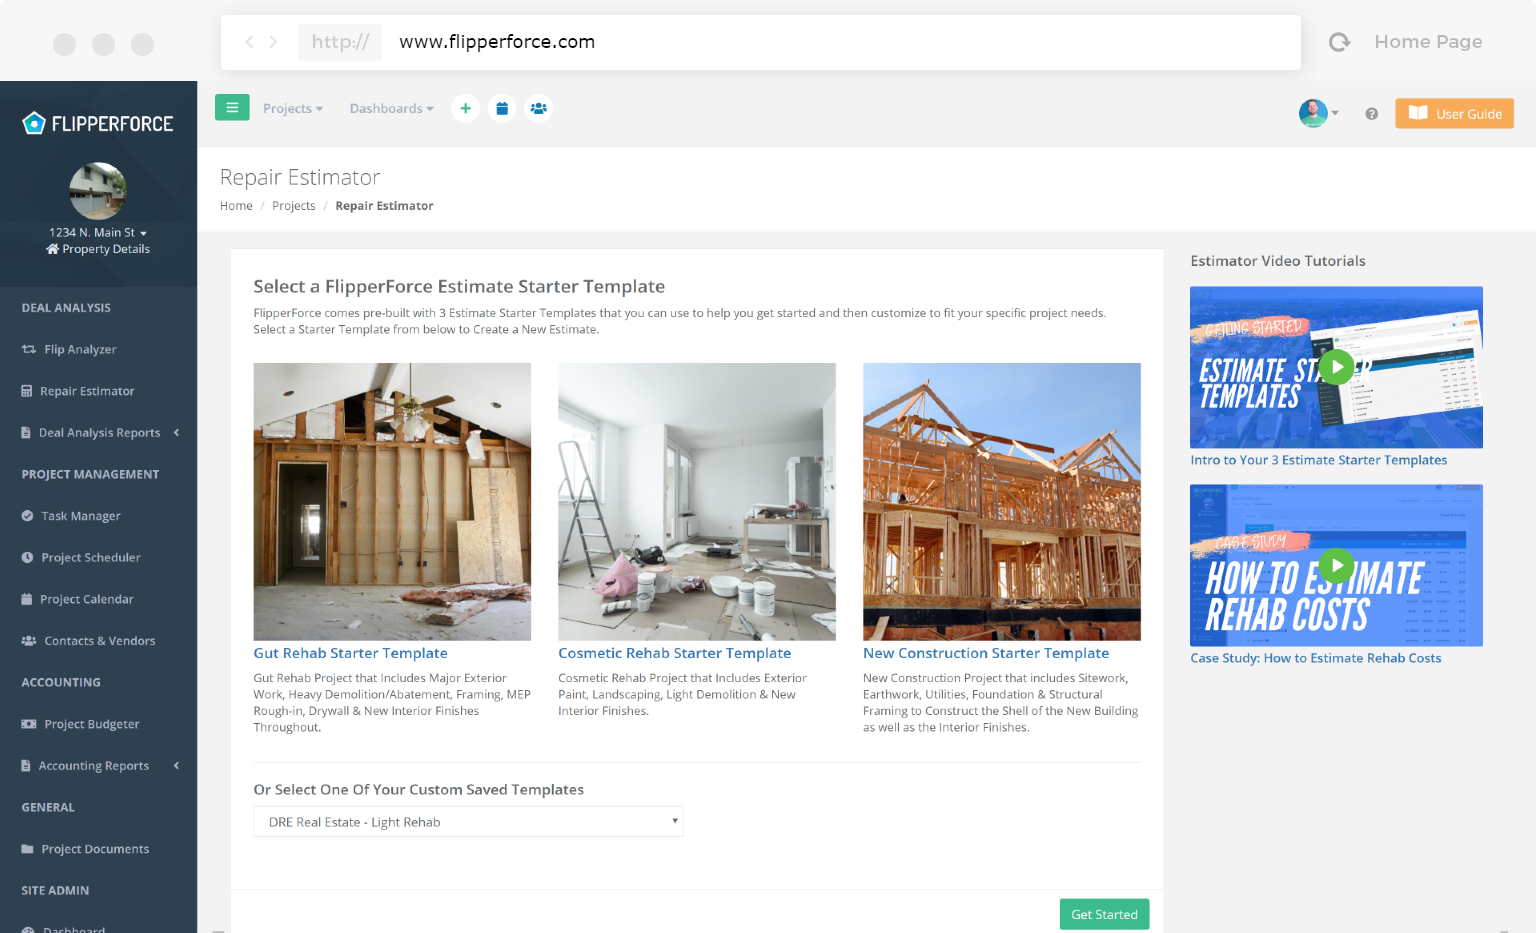Expand the Accounting Reports chevron
This screenshot has height=933, width=1536.
177,766
